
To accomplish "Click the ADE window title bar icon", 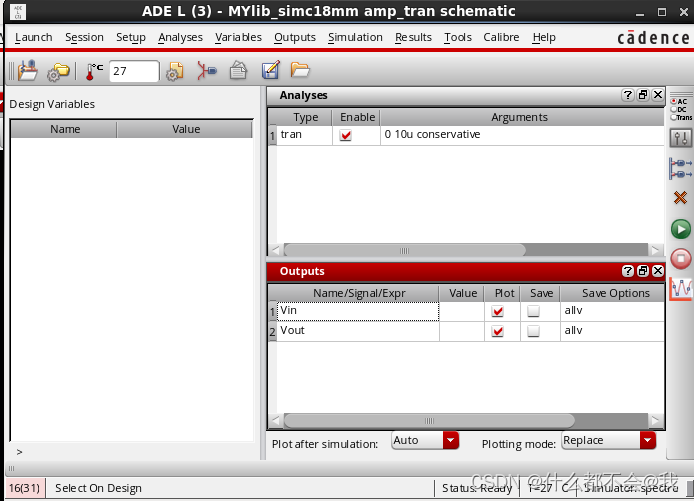I will [x=18, y=12].
